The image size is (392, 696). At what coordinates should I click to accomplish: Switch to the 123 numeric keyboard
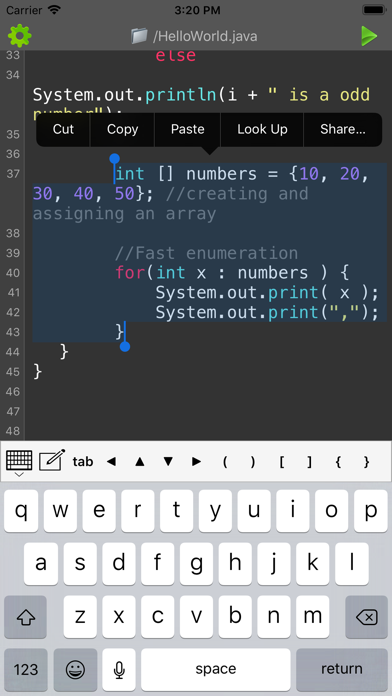coord(26,669)
